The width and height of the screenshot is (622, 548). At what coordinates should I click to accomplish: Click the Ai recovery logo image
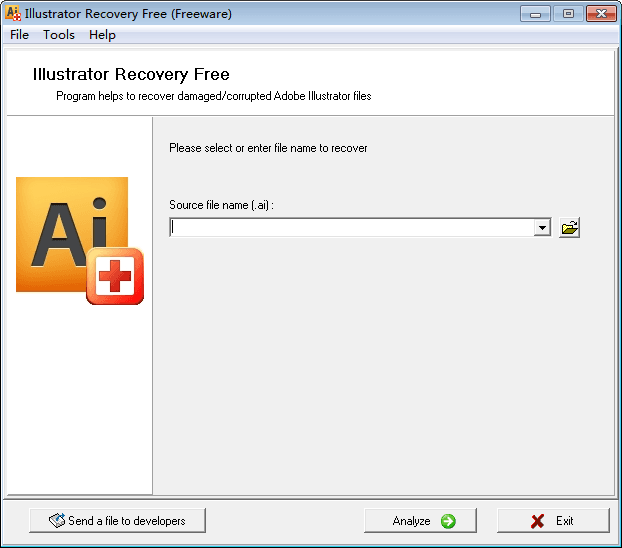[80, 241]
